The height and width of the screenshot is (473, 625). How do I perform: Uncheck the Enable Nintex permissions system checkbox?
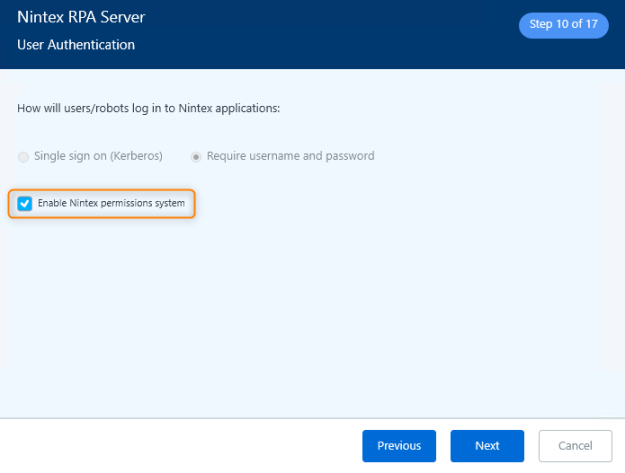(25, 204)
